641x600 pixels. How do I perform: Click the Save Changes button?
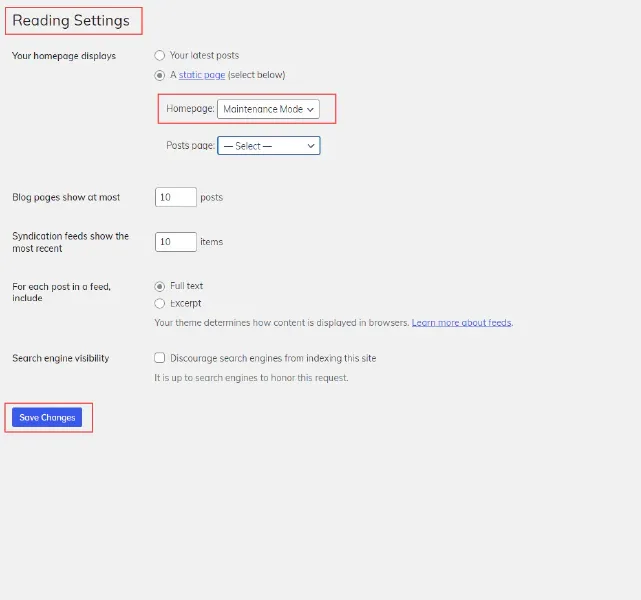pyautogui.click(x=47, y=417)
